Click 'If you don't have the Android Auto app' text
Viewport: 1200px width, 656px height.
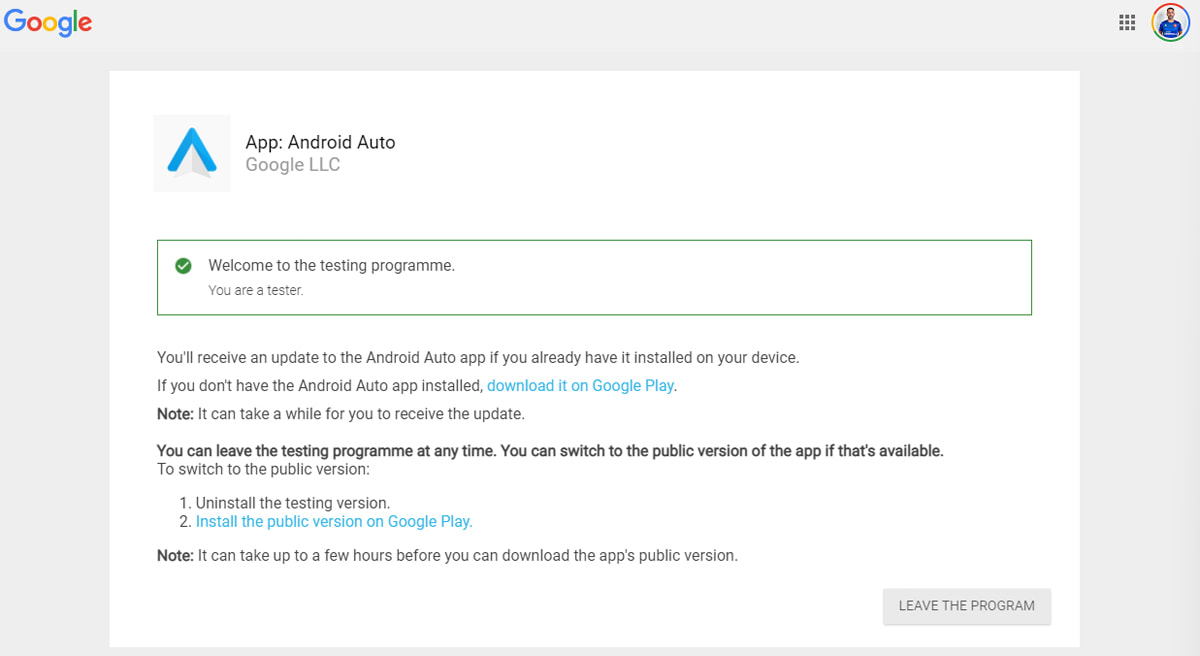click(320, 386)
